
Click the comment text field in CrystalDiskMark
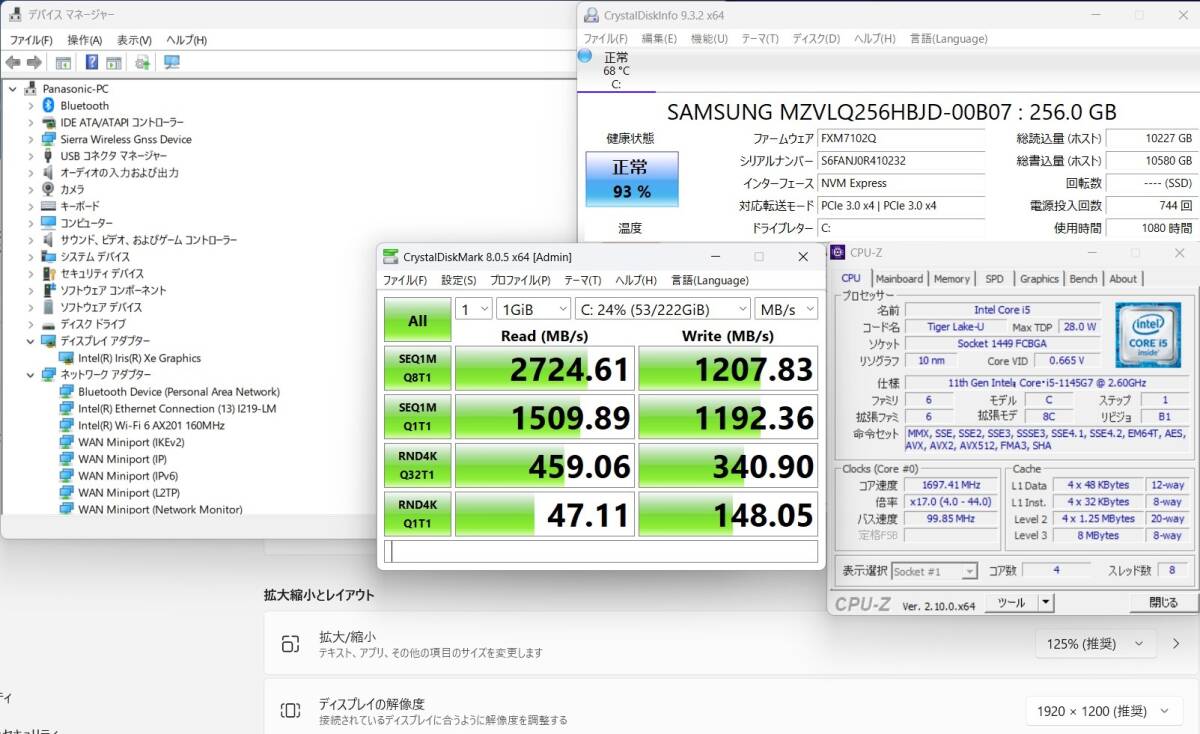(601, 551)
